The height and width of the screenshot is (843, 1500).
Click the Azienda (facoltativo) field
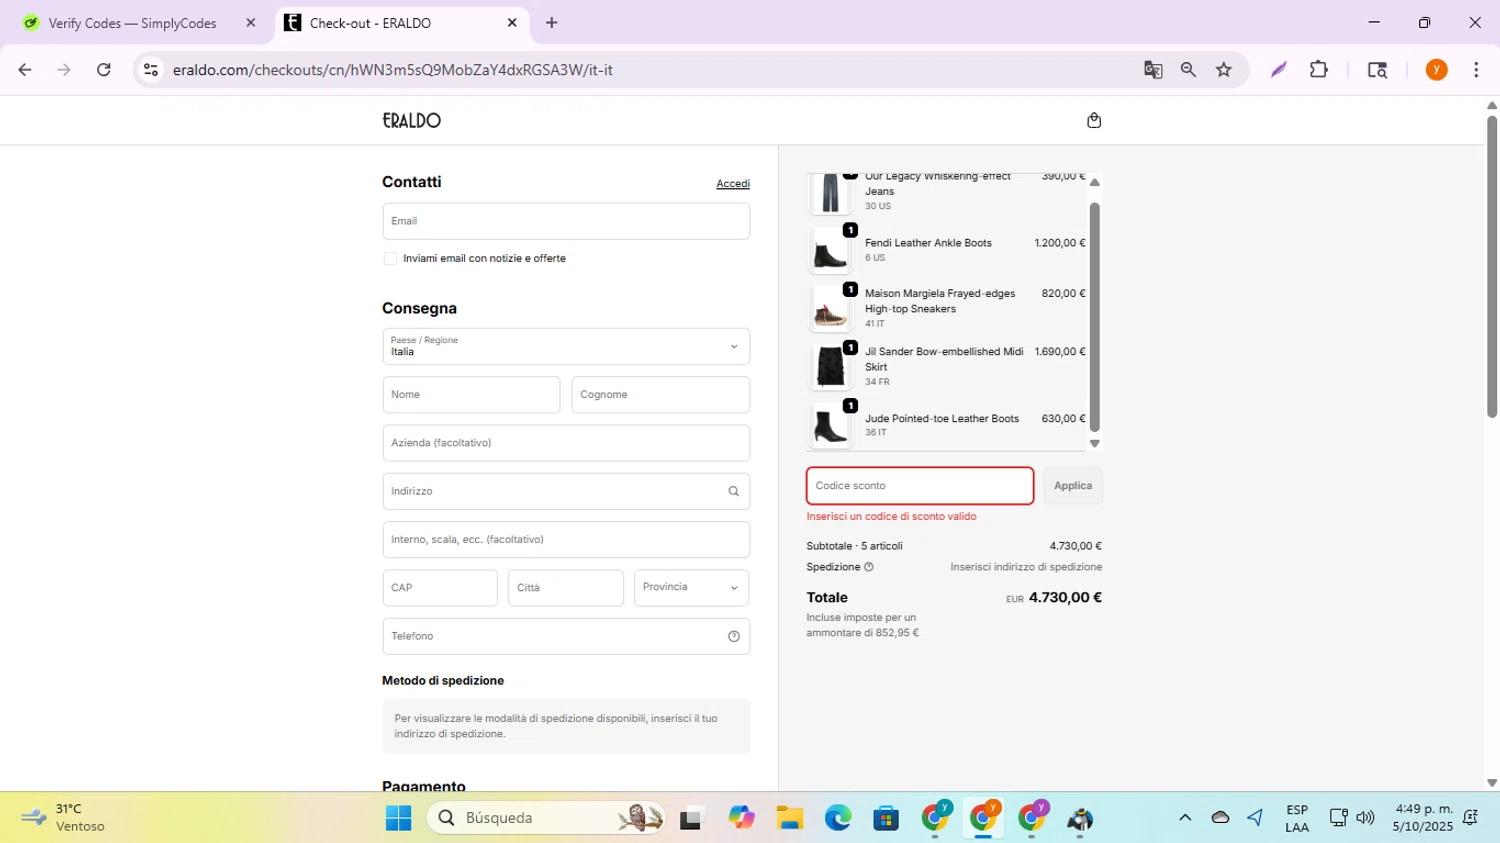tap(566, 443)
